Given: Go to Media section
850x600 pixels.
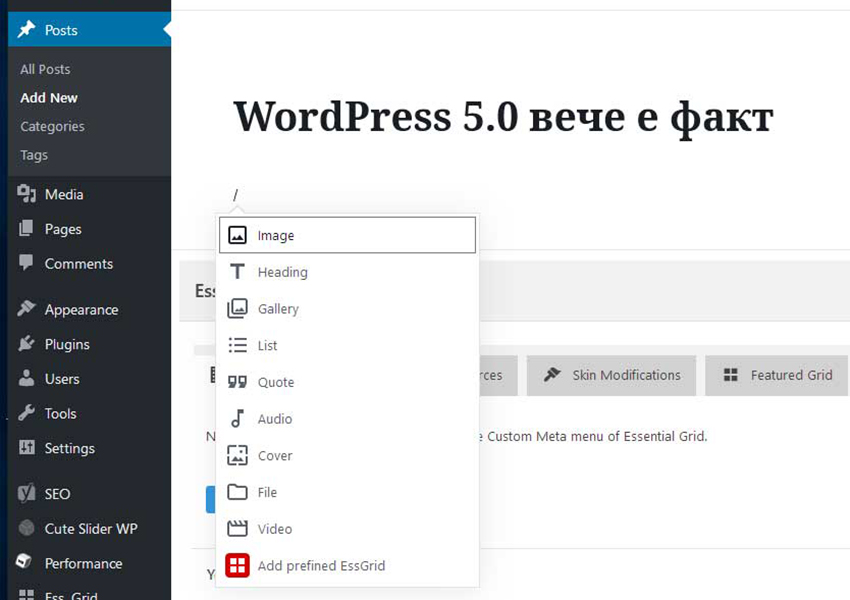Looking at the screenshot, I should tap(64, 195).
